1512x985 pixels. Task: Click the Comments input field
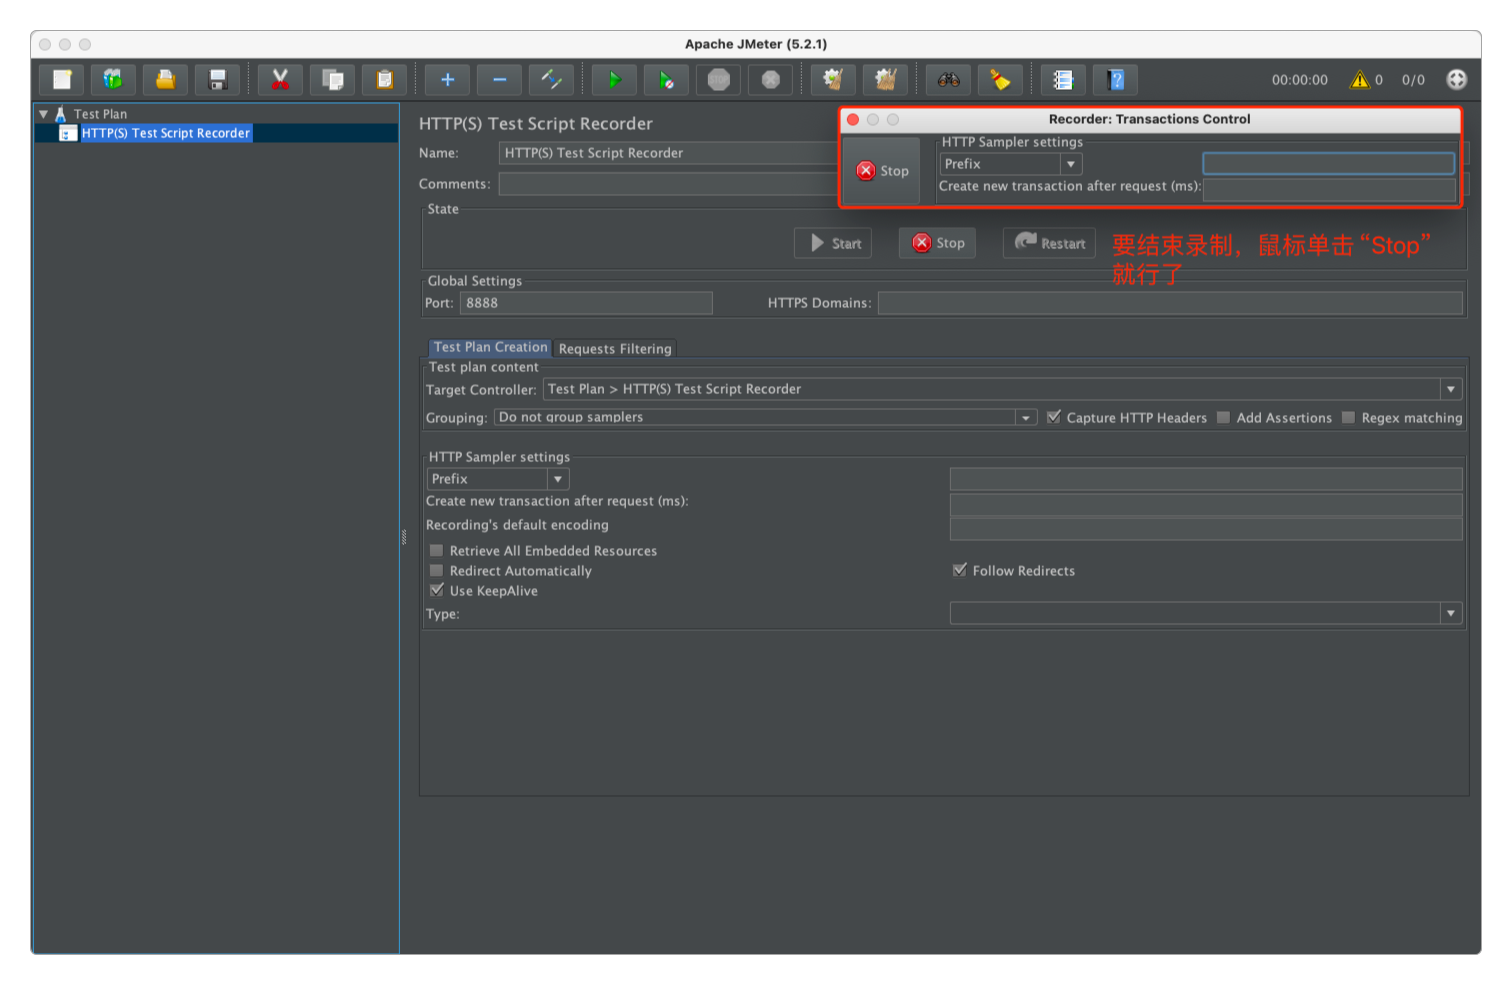pyautogui.click(x=667, y=184)
